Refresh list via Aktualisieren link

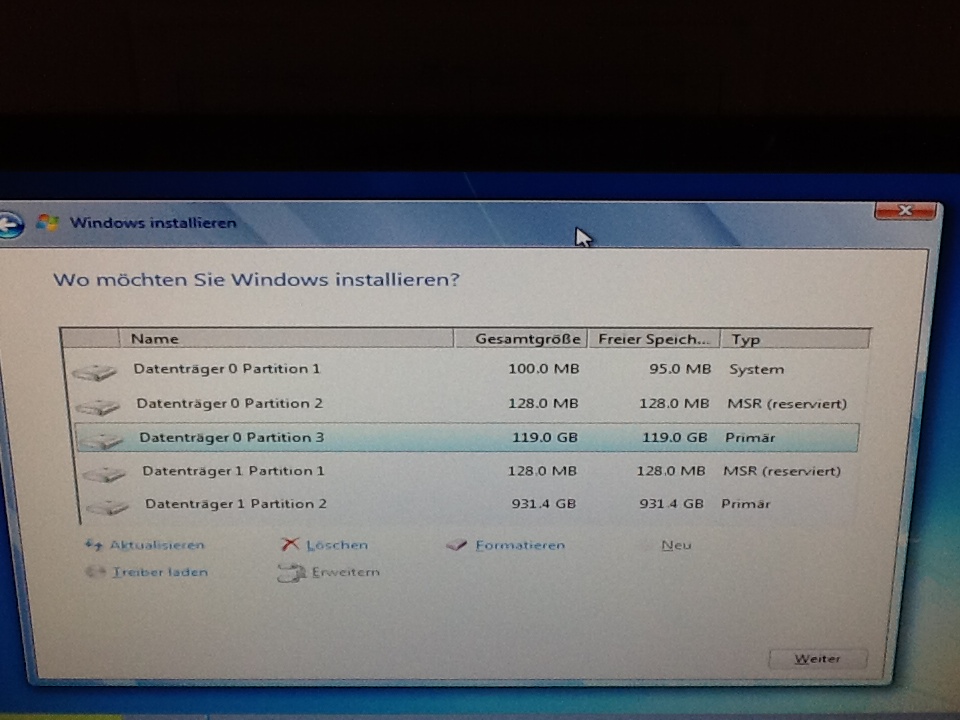(x=157, y=545)
